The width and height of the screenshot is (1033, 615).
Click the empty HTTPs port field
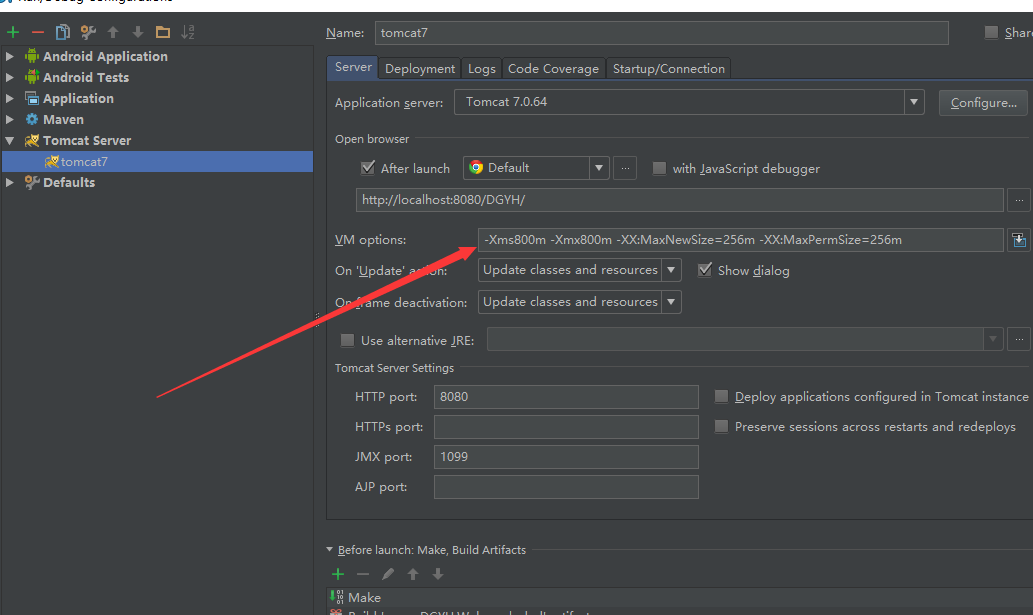(566, 427)
